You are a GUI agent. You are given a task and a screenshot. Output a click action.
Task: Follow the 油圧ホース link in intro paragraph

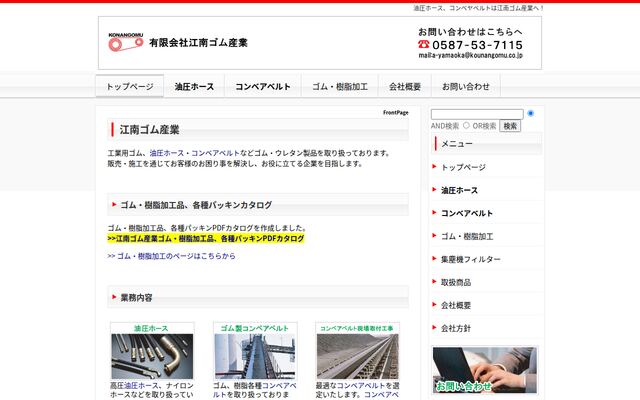pos(167,153)
